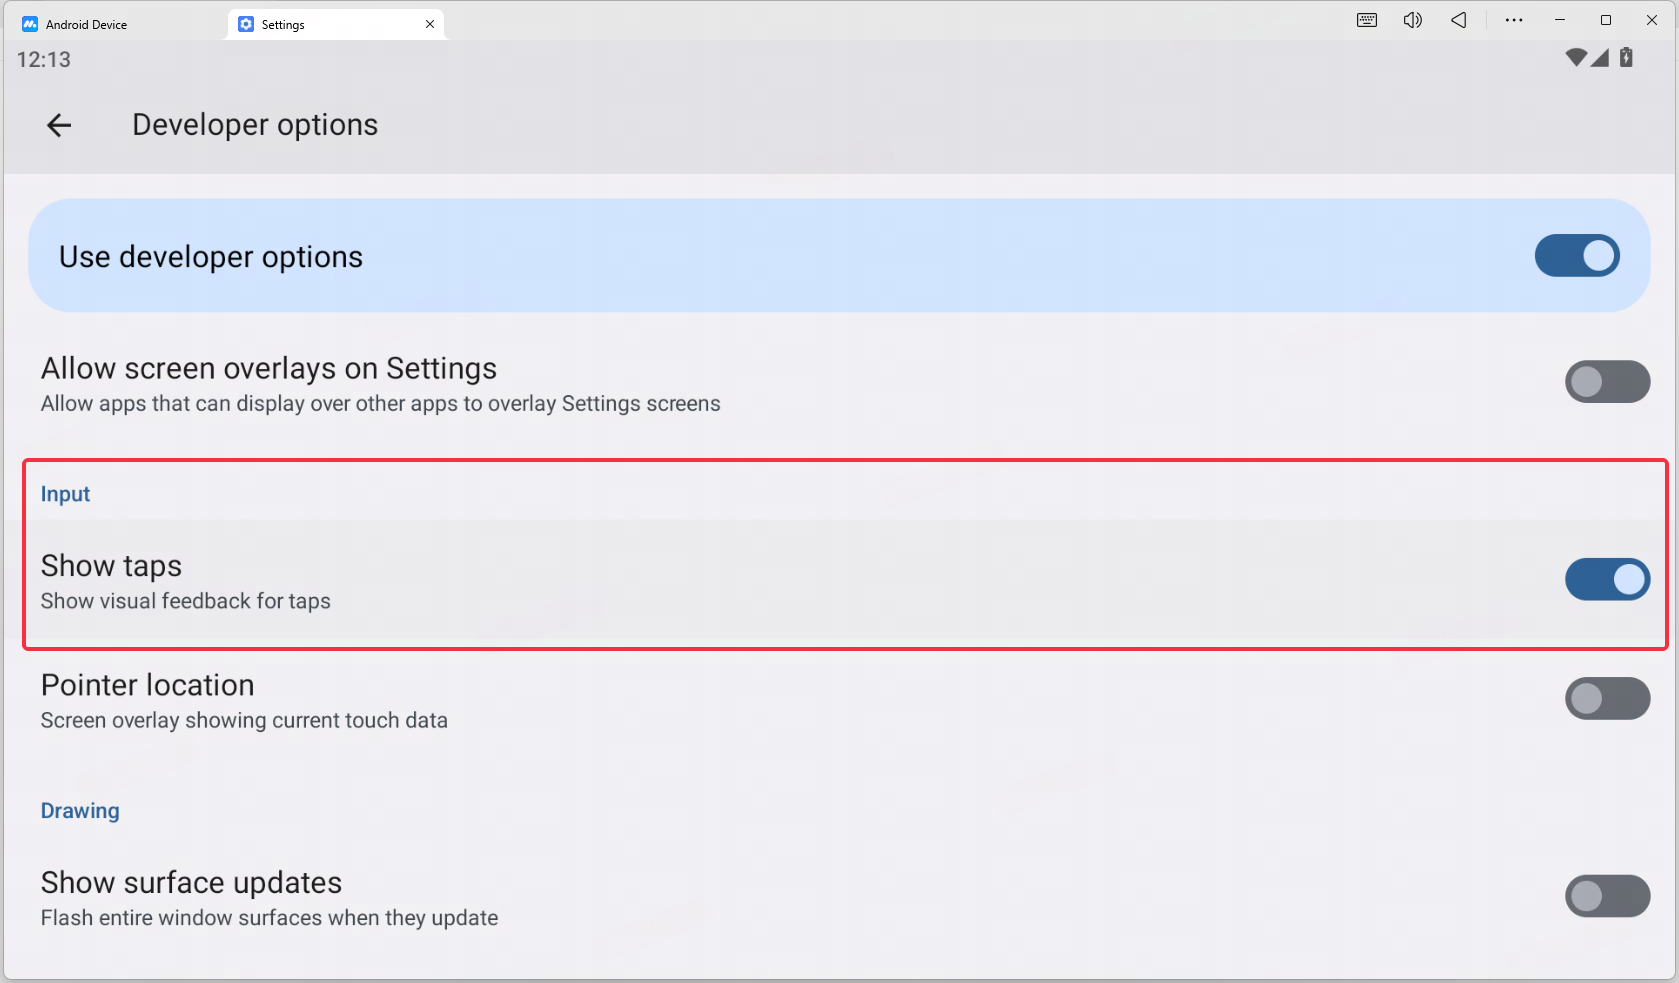
Task: Open the three-dot more options menu
Action: [1514, 20]
